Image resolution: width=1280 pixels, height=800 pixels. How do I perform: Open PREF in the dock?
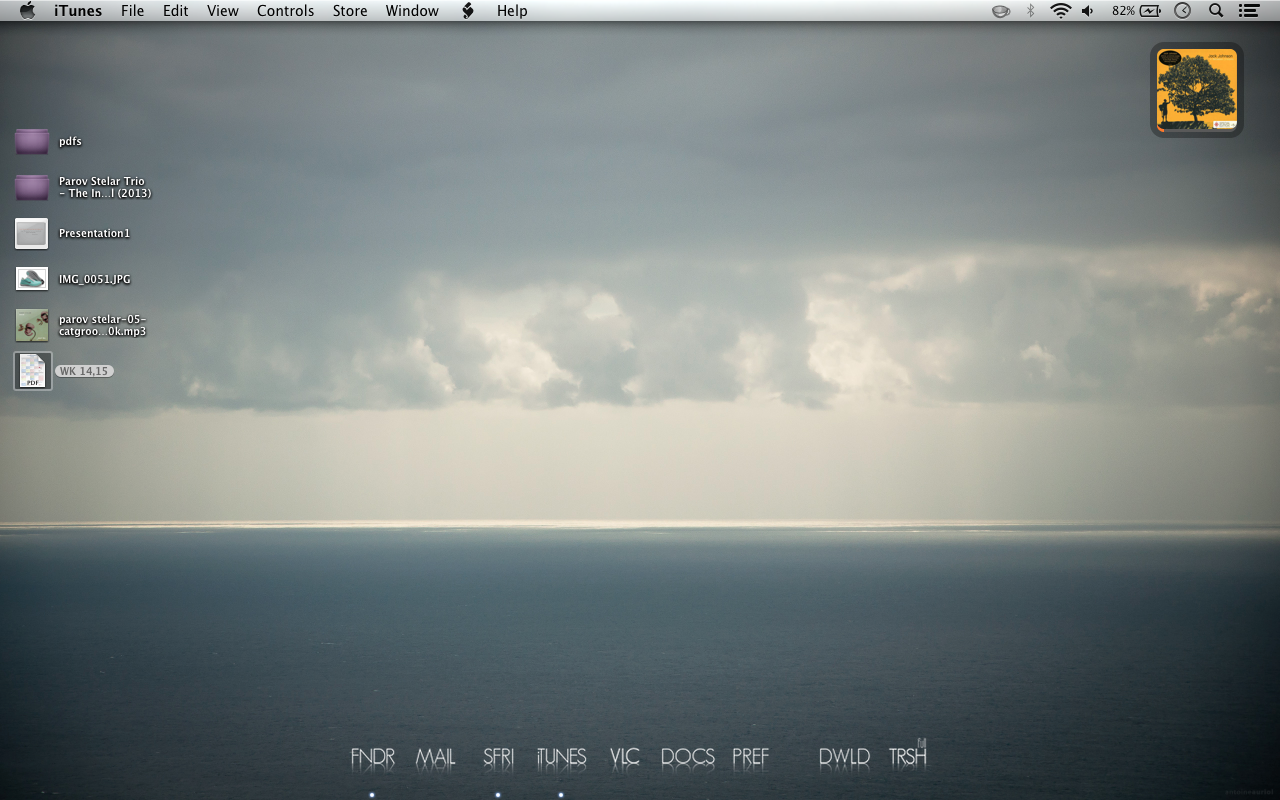750,757
